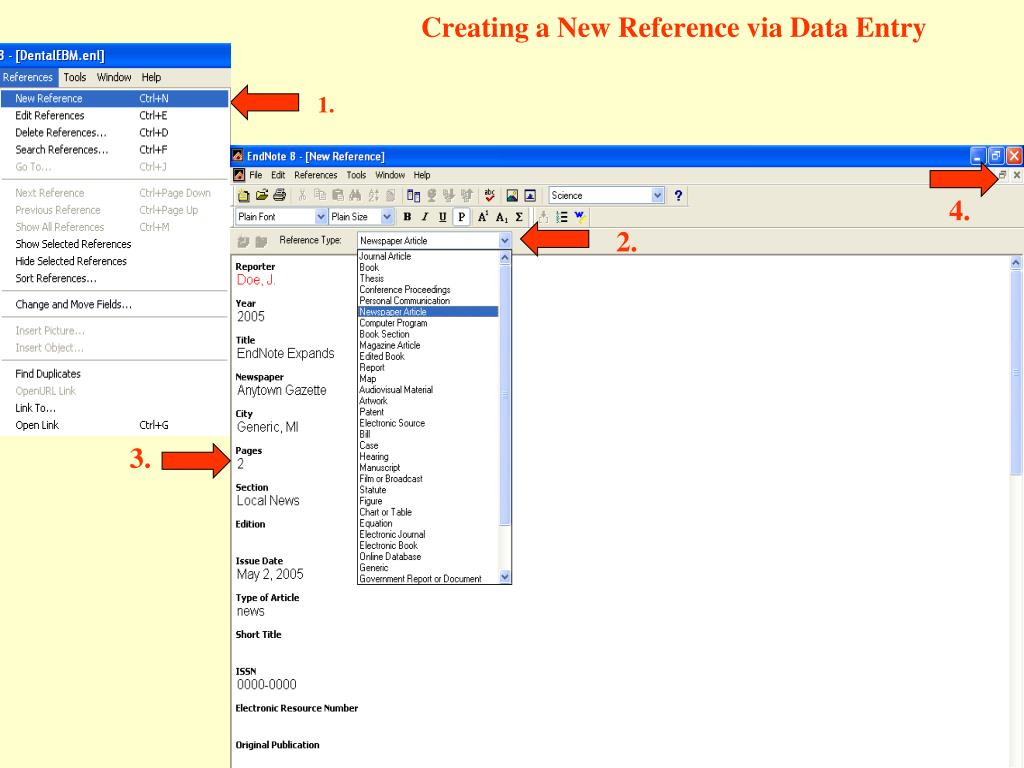The image size is (1024, 768).
Task: Select Hide Selected References entry
Action: (x=115, y=261)
